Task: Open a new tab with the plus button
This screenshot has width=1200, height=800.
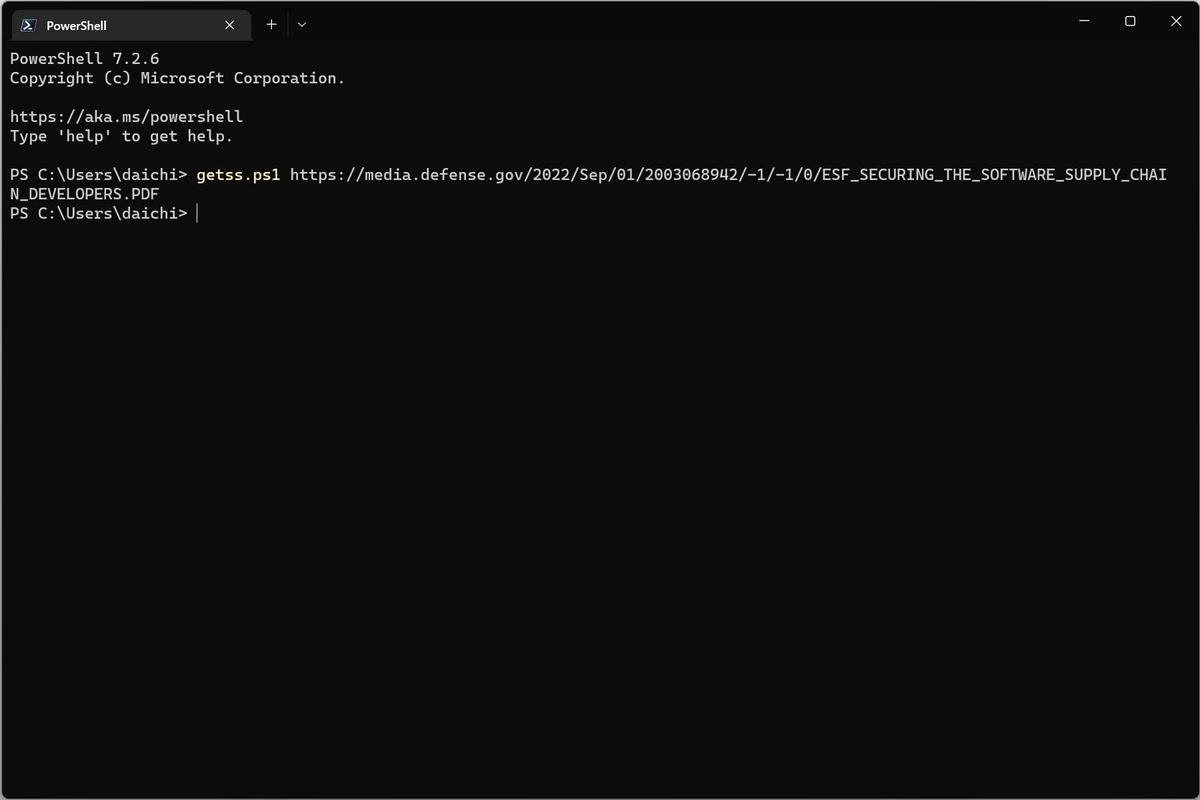Action: pos(271,24)
